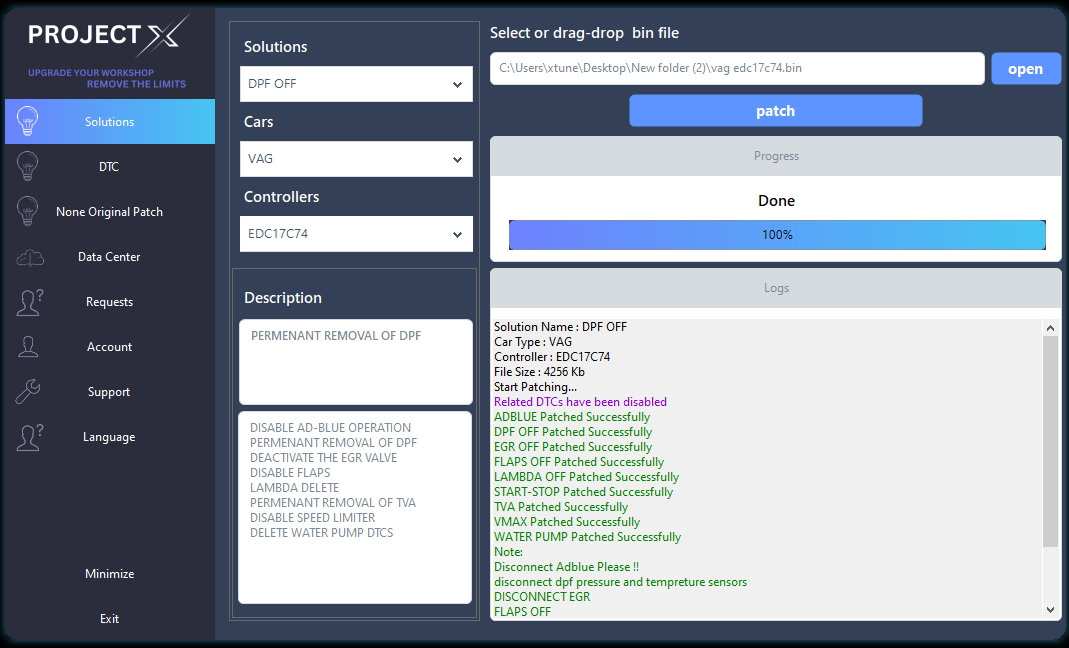This screenshot has height=648, width=1069.
Task: Click 'DISABLE SPEED LIMITER' line
Action: (312, 518)
